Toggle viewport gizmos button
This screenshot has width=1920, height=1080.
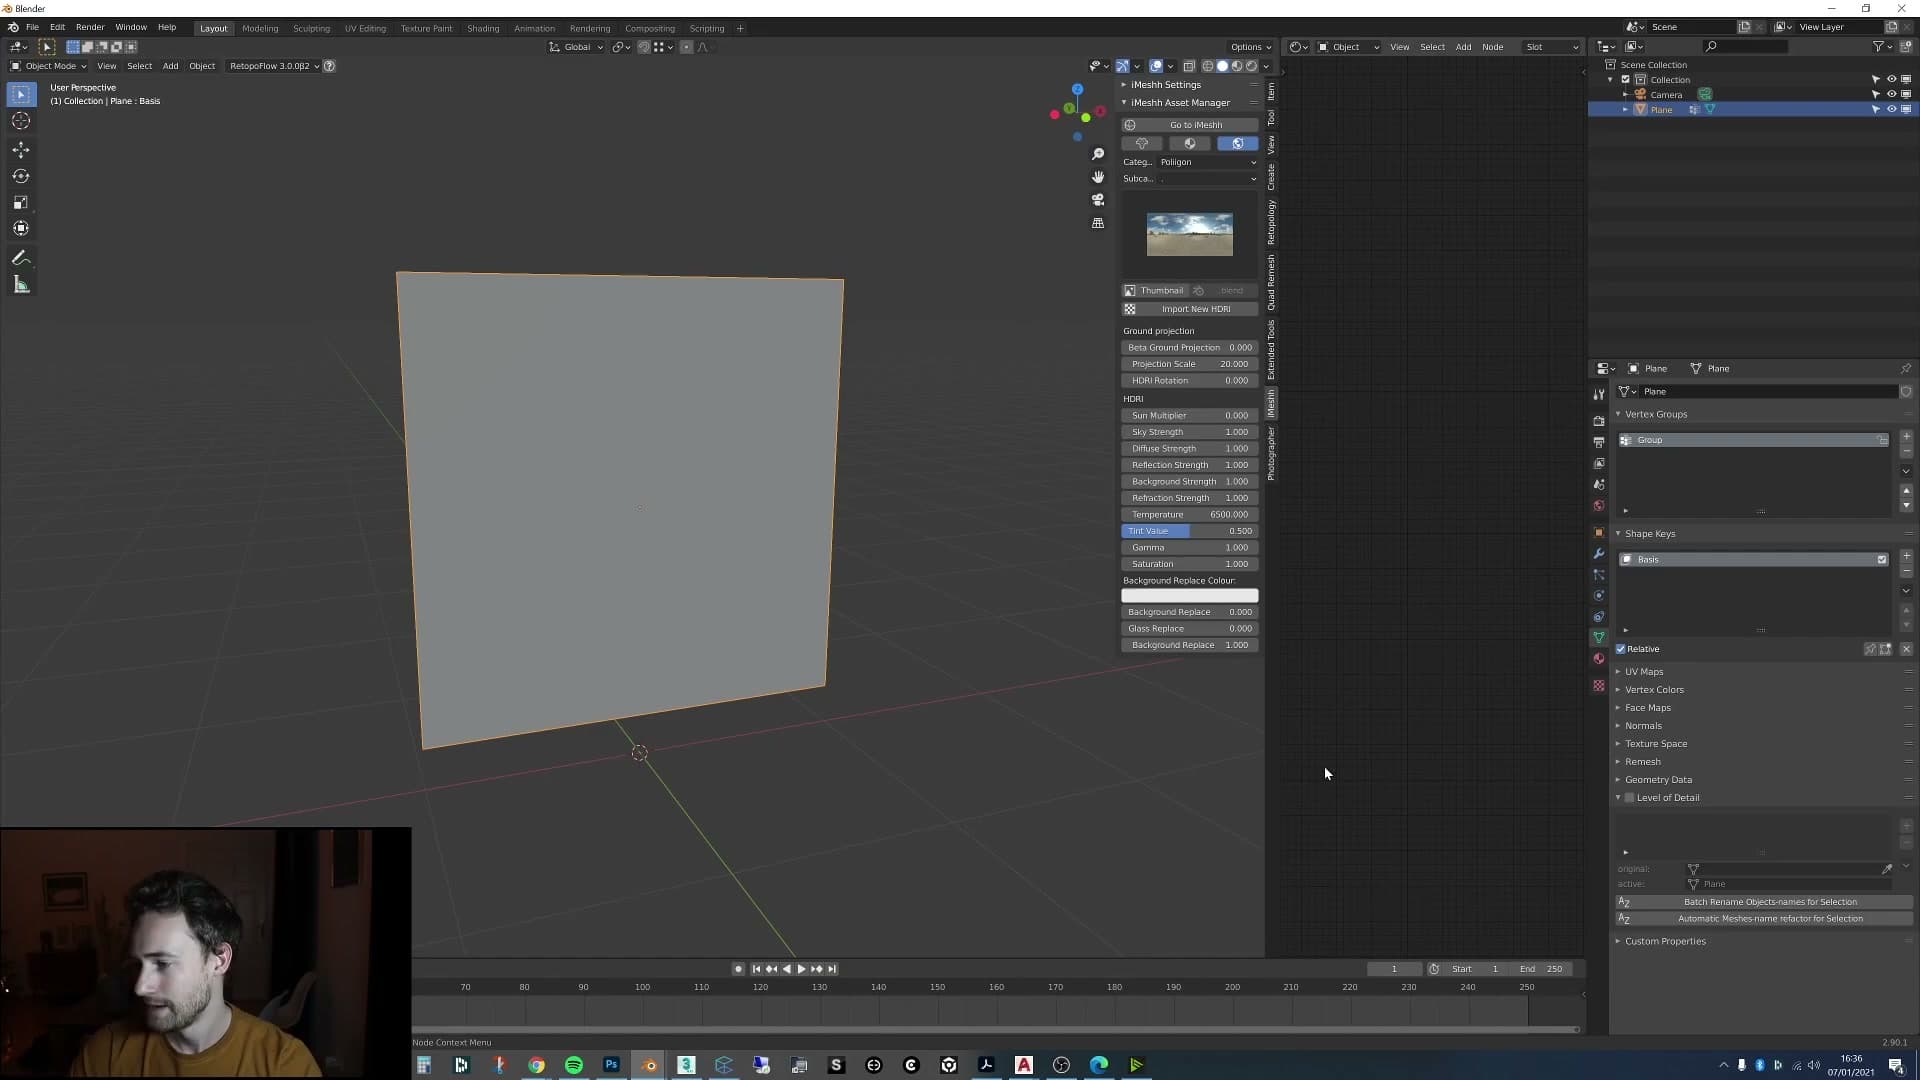coord(1123,66)
